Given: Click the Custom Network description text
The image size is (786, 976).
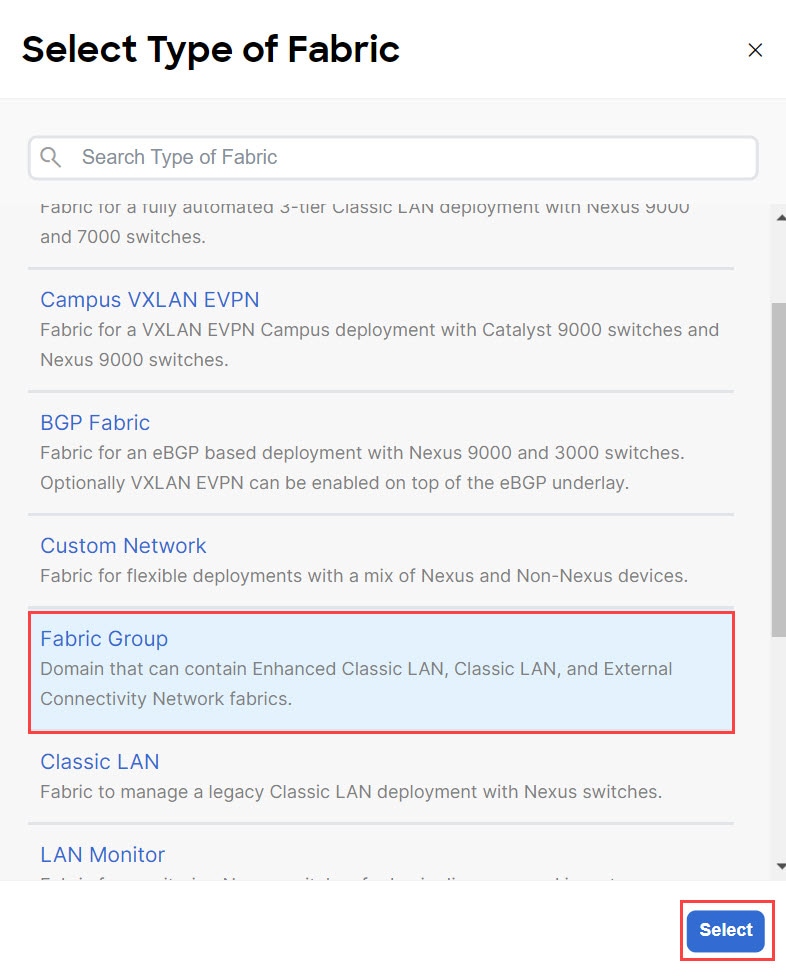Looking at the screenshot, I should pyautogui.click(x=364, y=576).
